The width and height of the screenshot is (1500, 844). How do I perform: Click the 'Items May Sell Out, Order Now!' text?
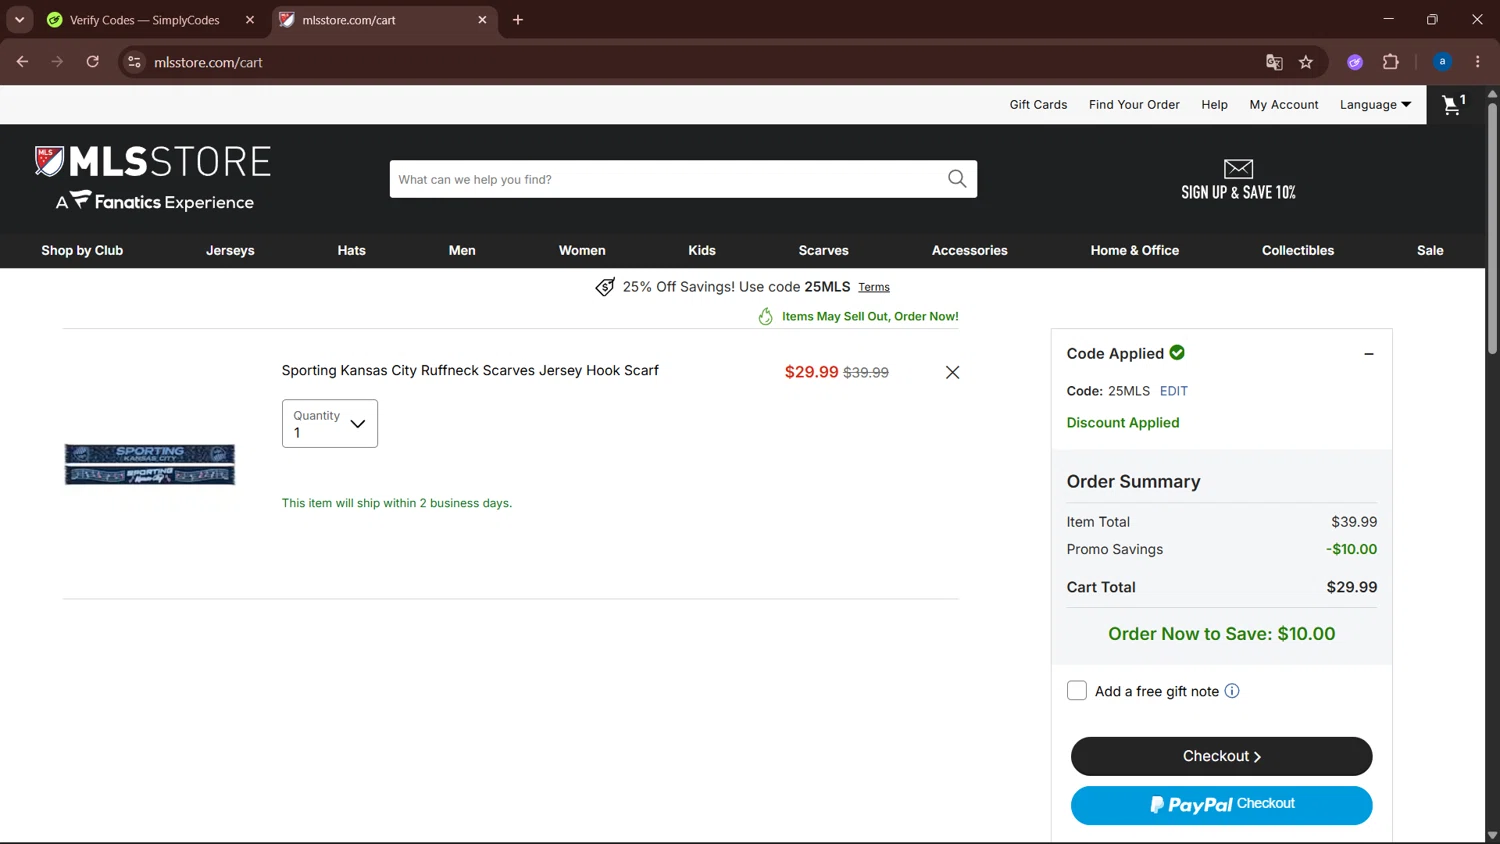pyautogui.click(x=870, y=316)
